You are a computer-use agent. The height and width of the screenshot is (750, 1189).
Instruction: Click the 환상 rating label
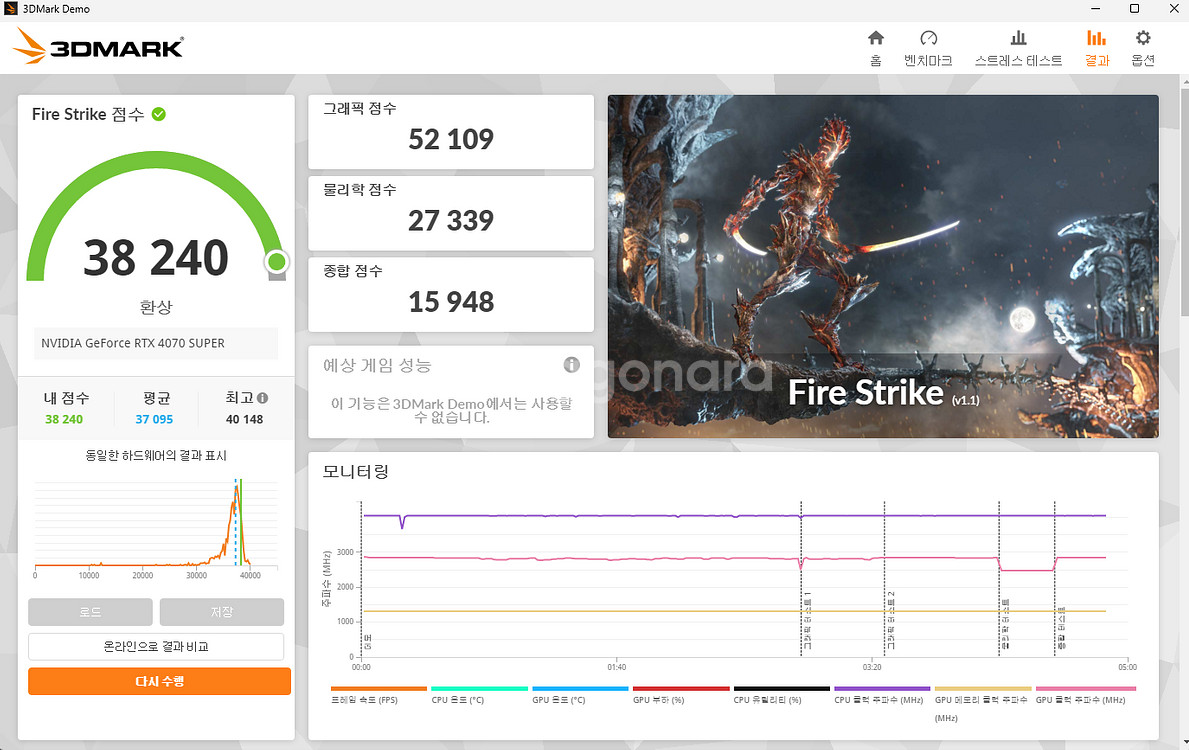[x=156, y=307]
